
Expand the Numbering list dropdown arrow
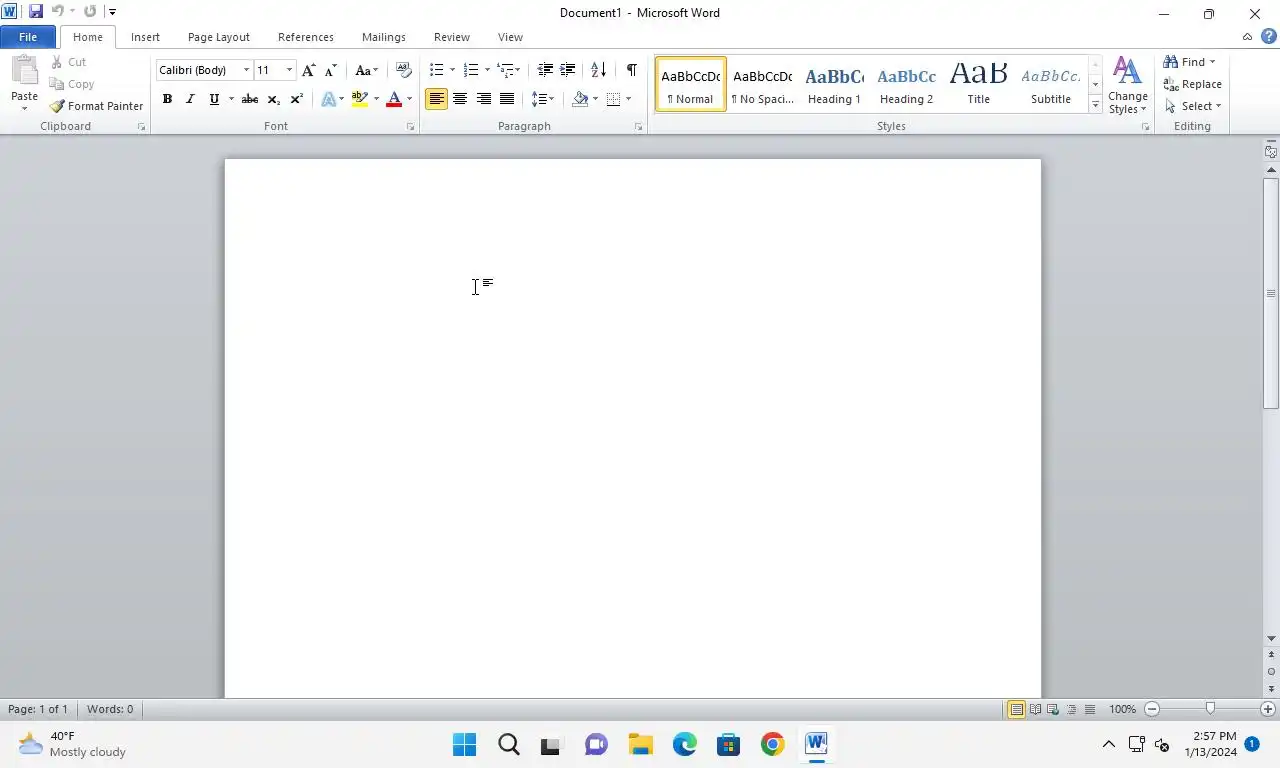click(x=487, y=70)
